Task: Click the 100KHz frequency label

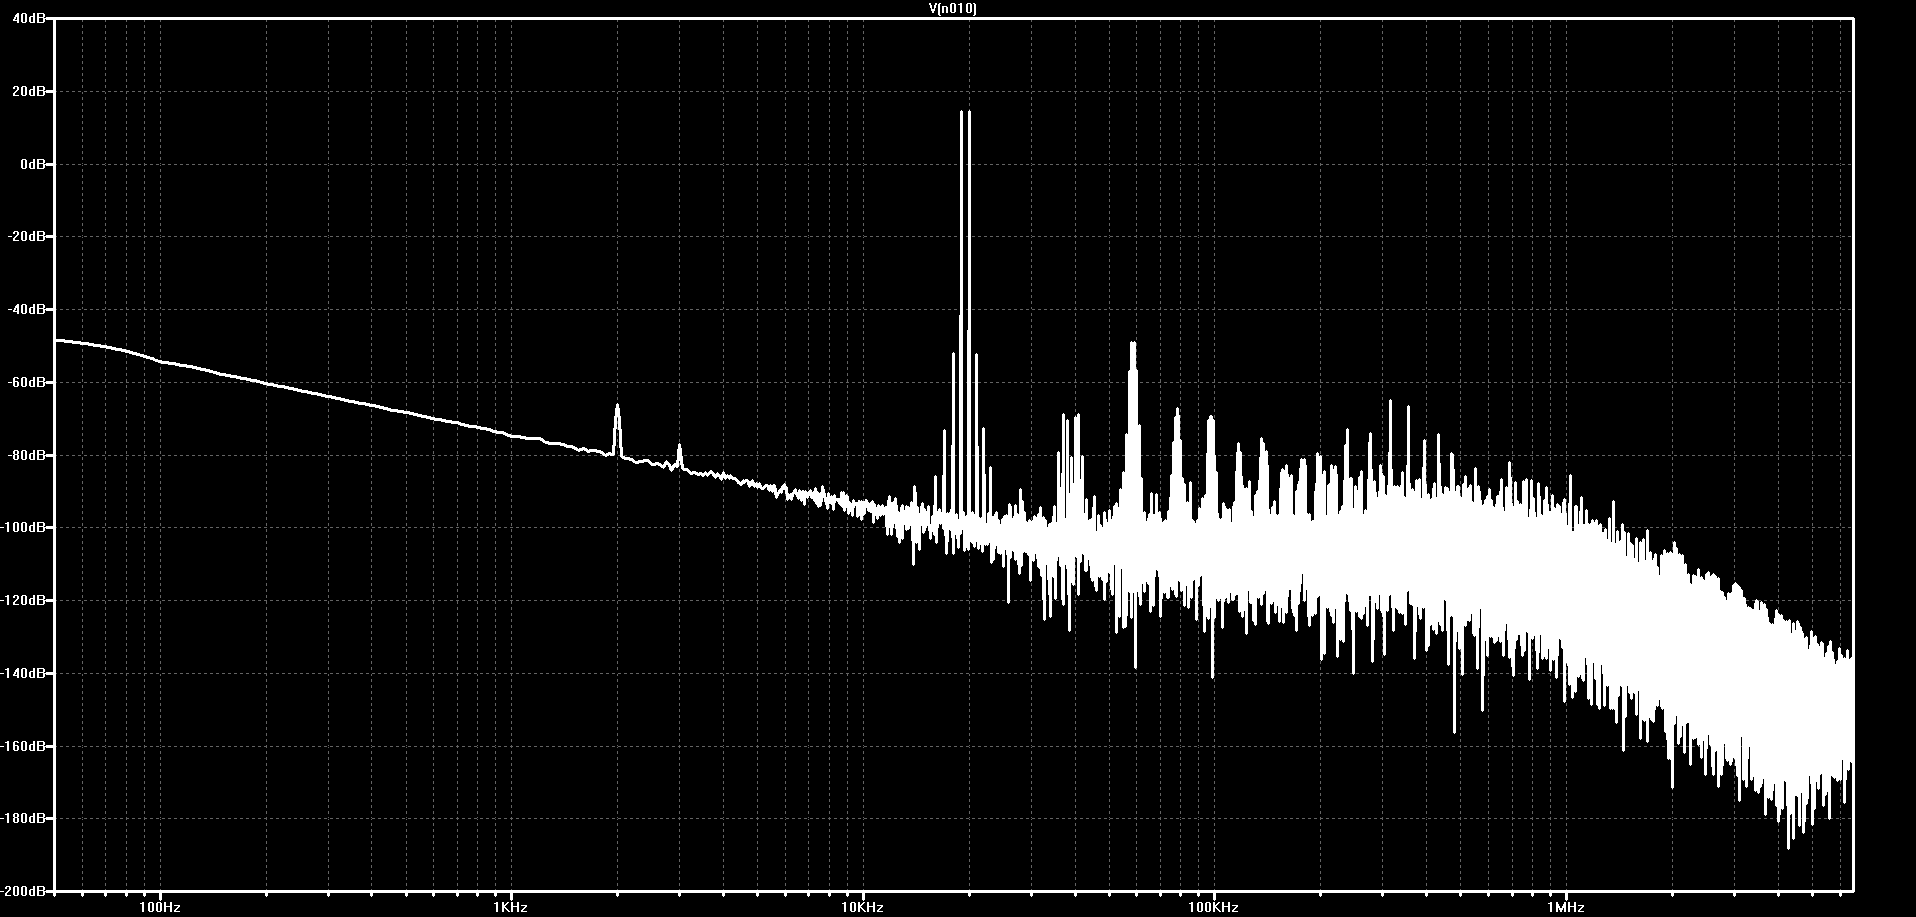Action: [1213, 907]
